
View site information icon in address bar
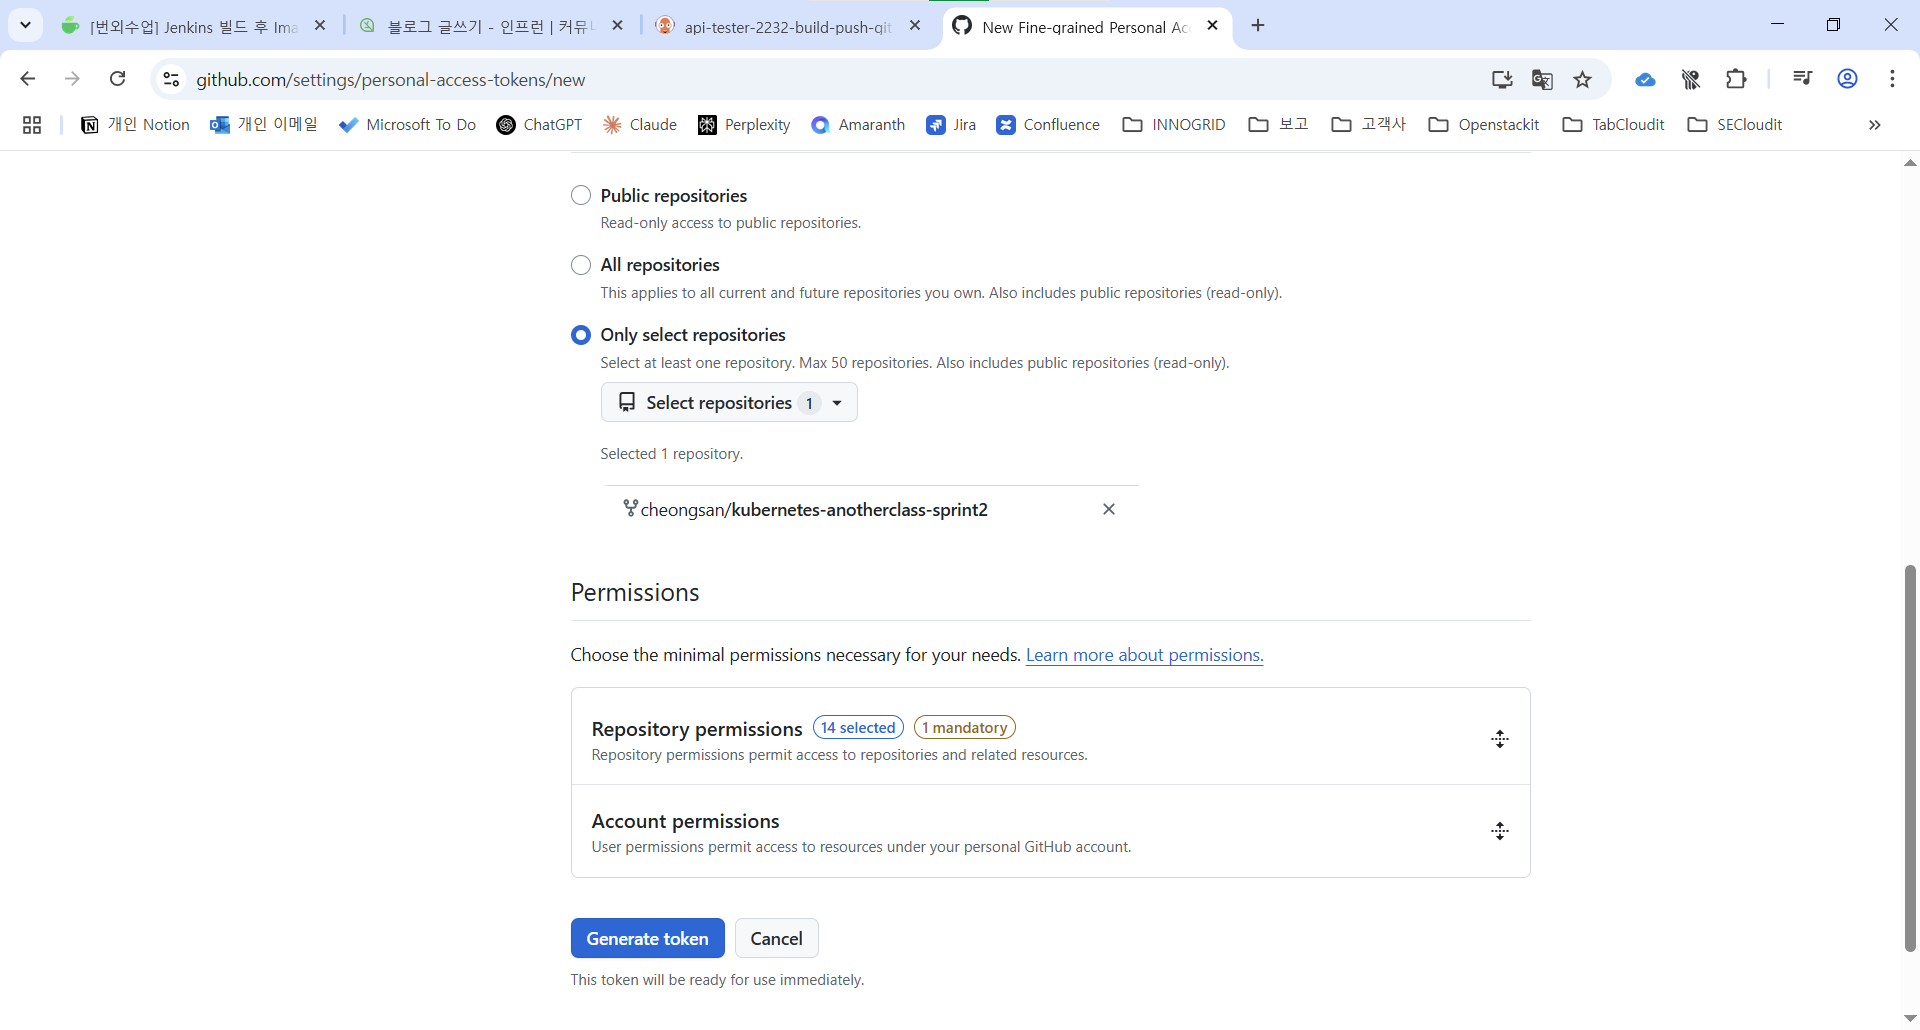click(171, 79)
